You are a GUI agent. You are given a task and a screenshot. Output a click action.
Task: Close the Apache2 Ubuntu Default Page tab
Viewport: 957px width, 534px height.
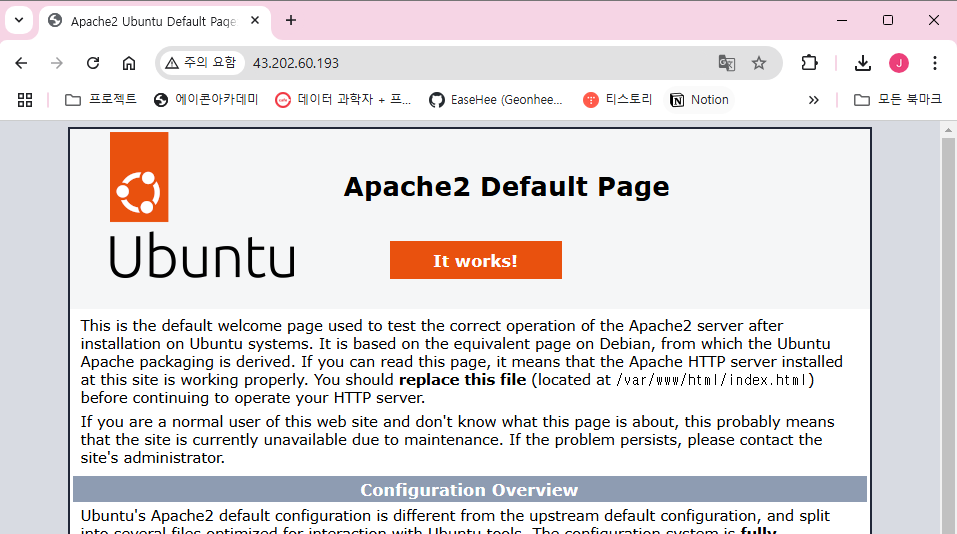point(255,20)
